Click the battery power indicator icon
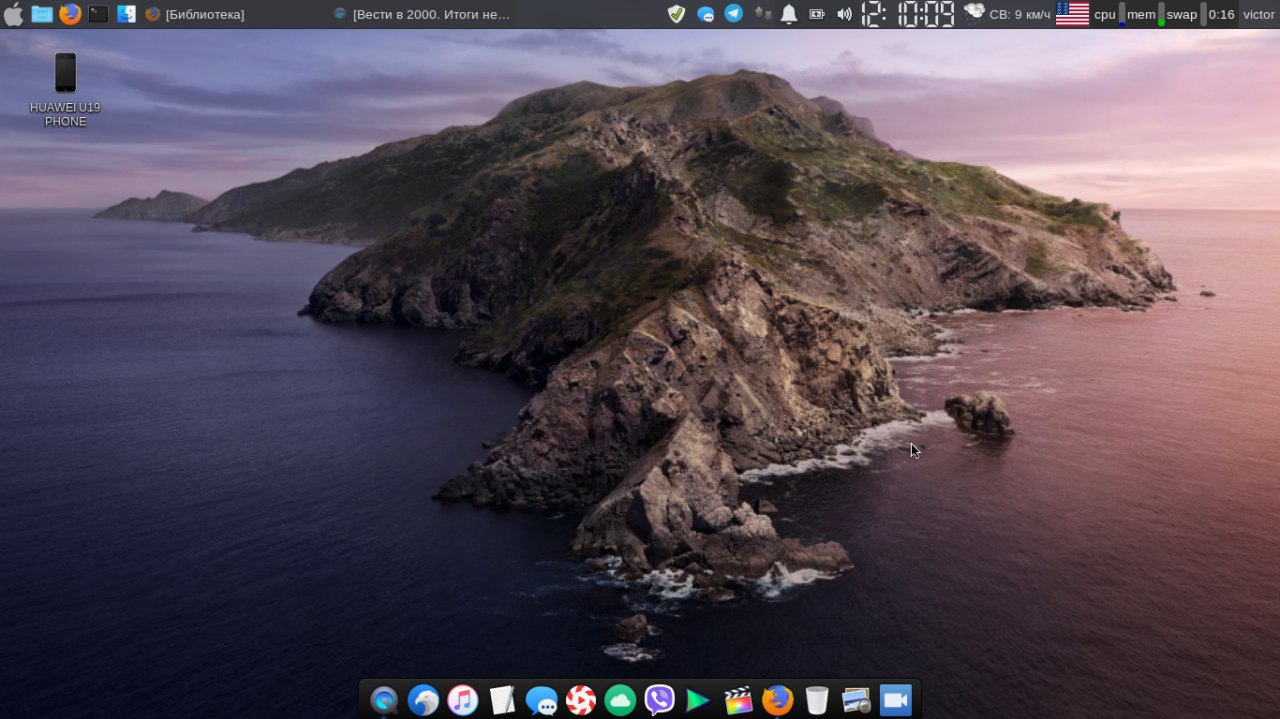 [x=817, y=14]
